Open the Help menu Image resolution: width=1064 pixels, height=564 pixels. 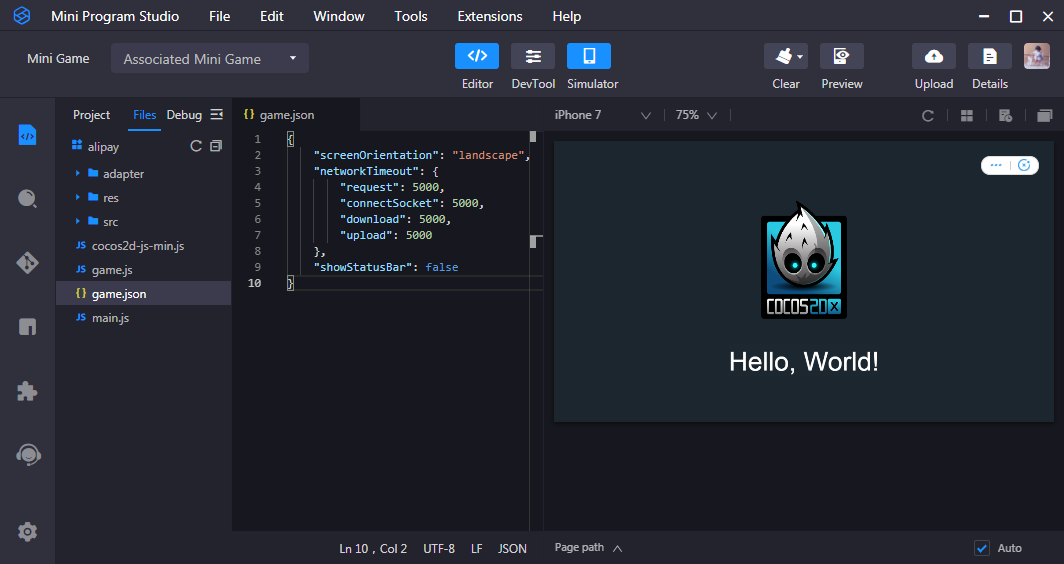point(567,16)
